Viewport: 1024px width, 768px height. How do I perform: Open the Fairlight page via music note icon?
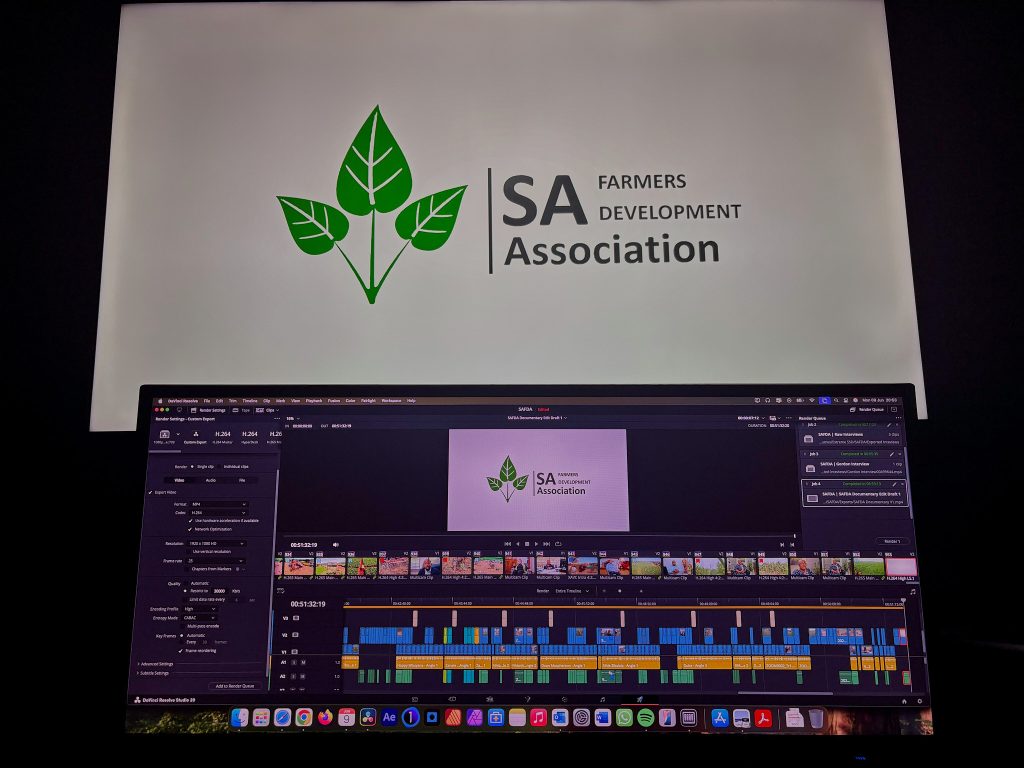point(601,699)
